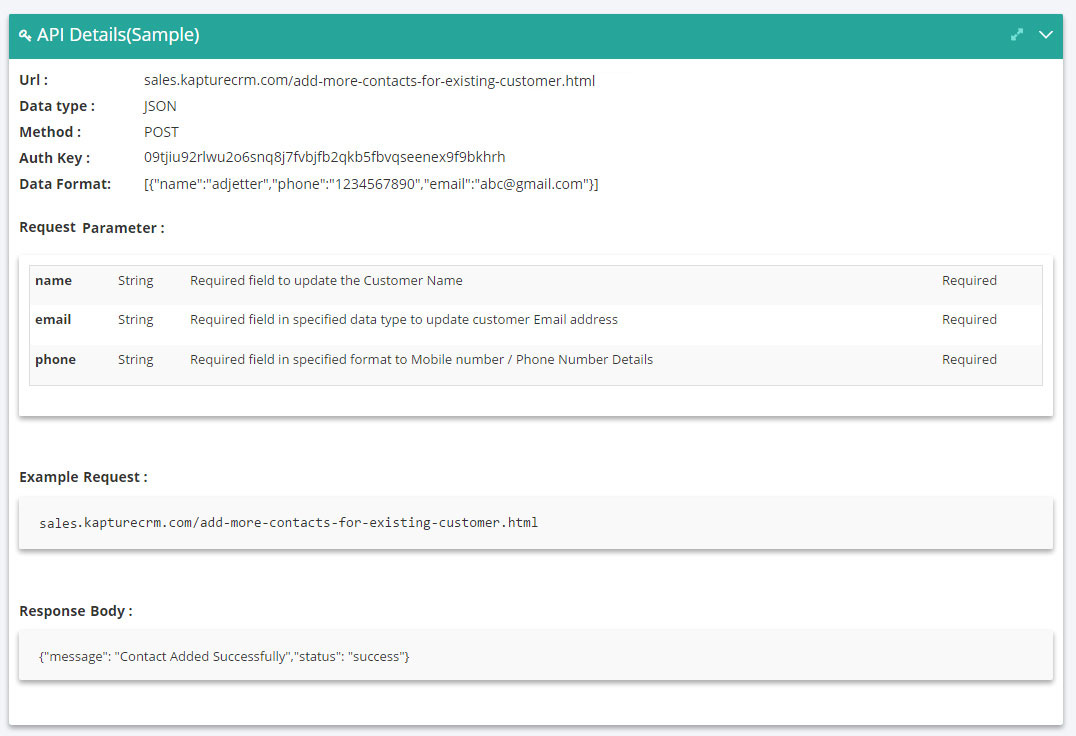Viewport: 1076px width, 736px height.
Task: Click the Response Body heading
Action: click(x=75, y=611)
